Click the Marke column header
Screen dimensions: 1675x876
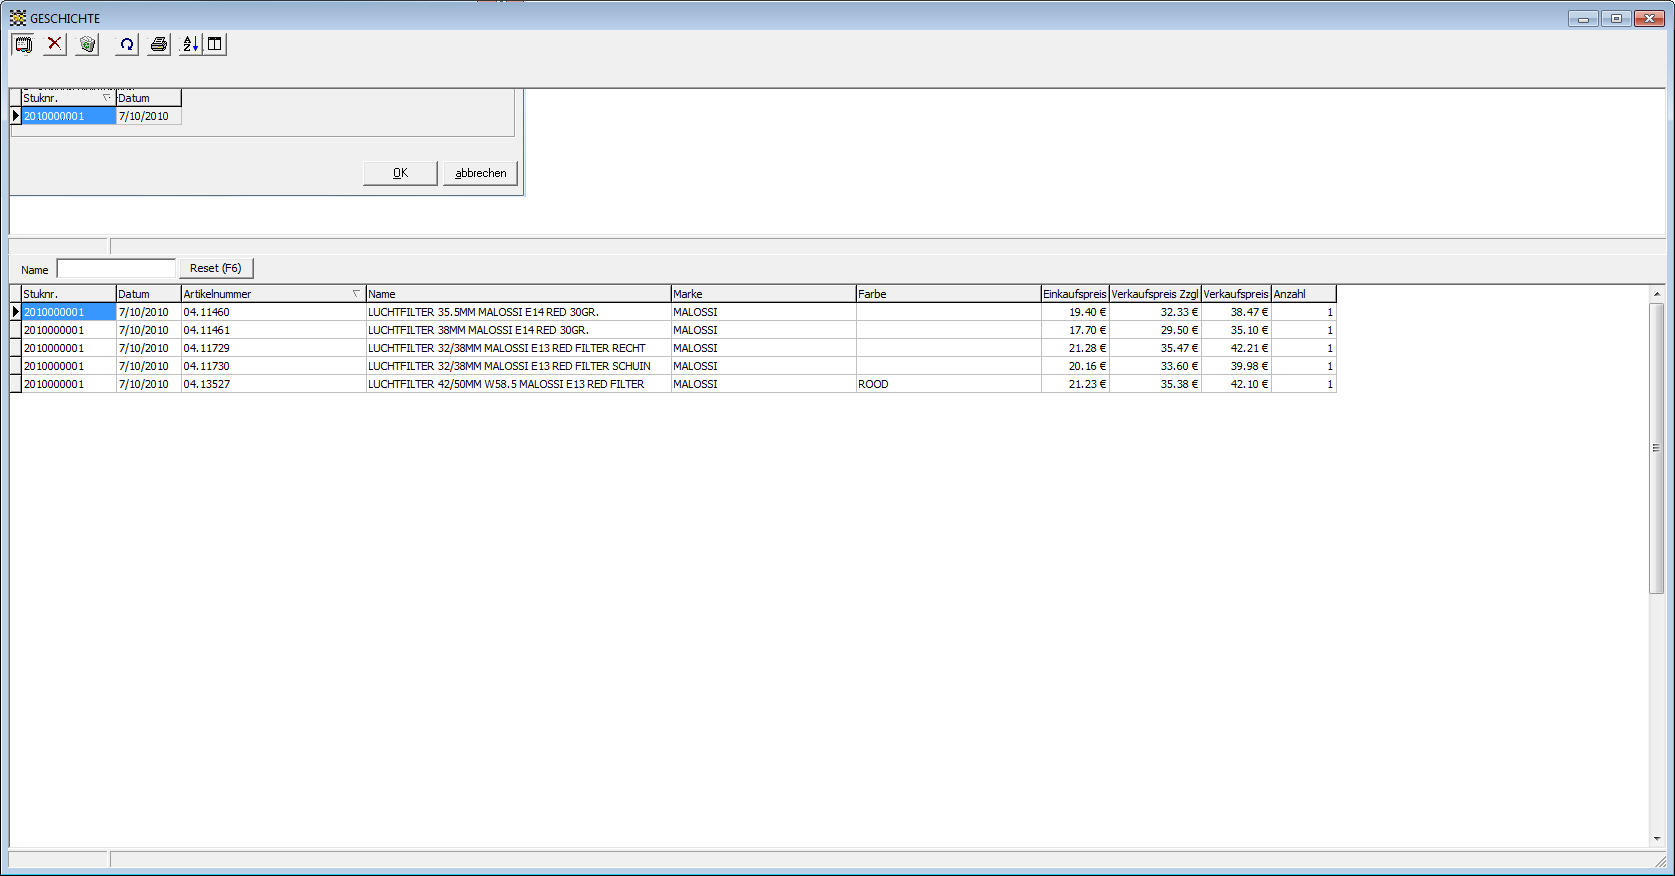click(763, 294)
